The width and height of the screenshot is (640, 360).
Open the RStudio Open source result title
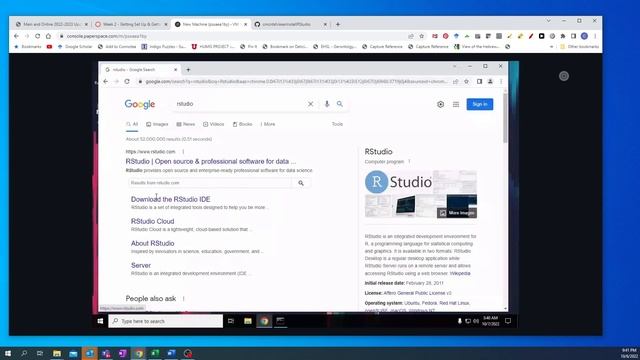pos(211,162)
